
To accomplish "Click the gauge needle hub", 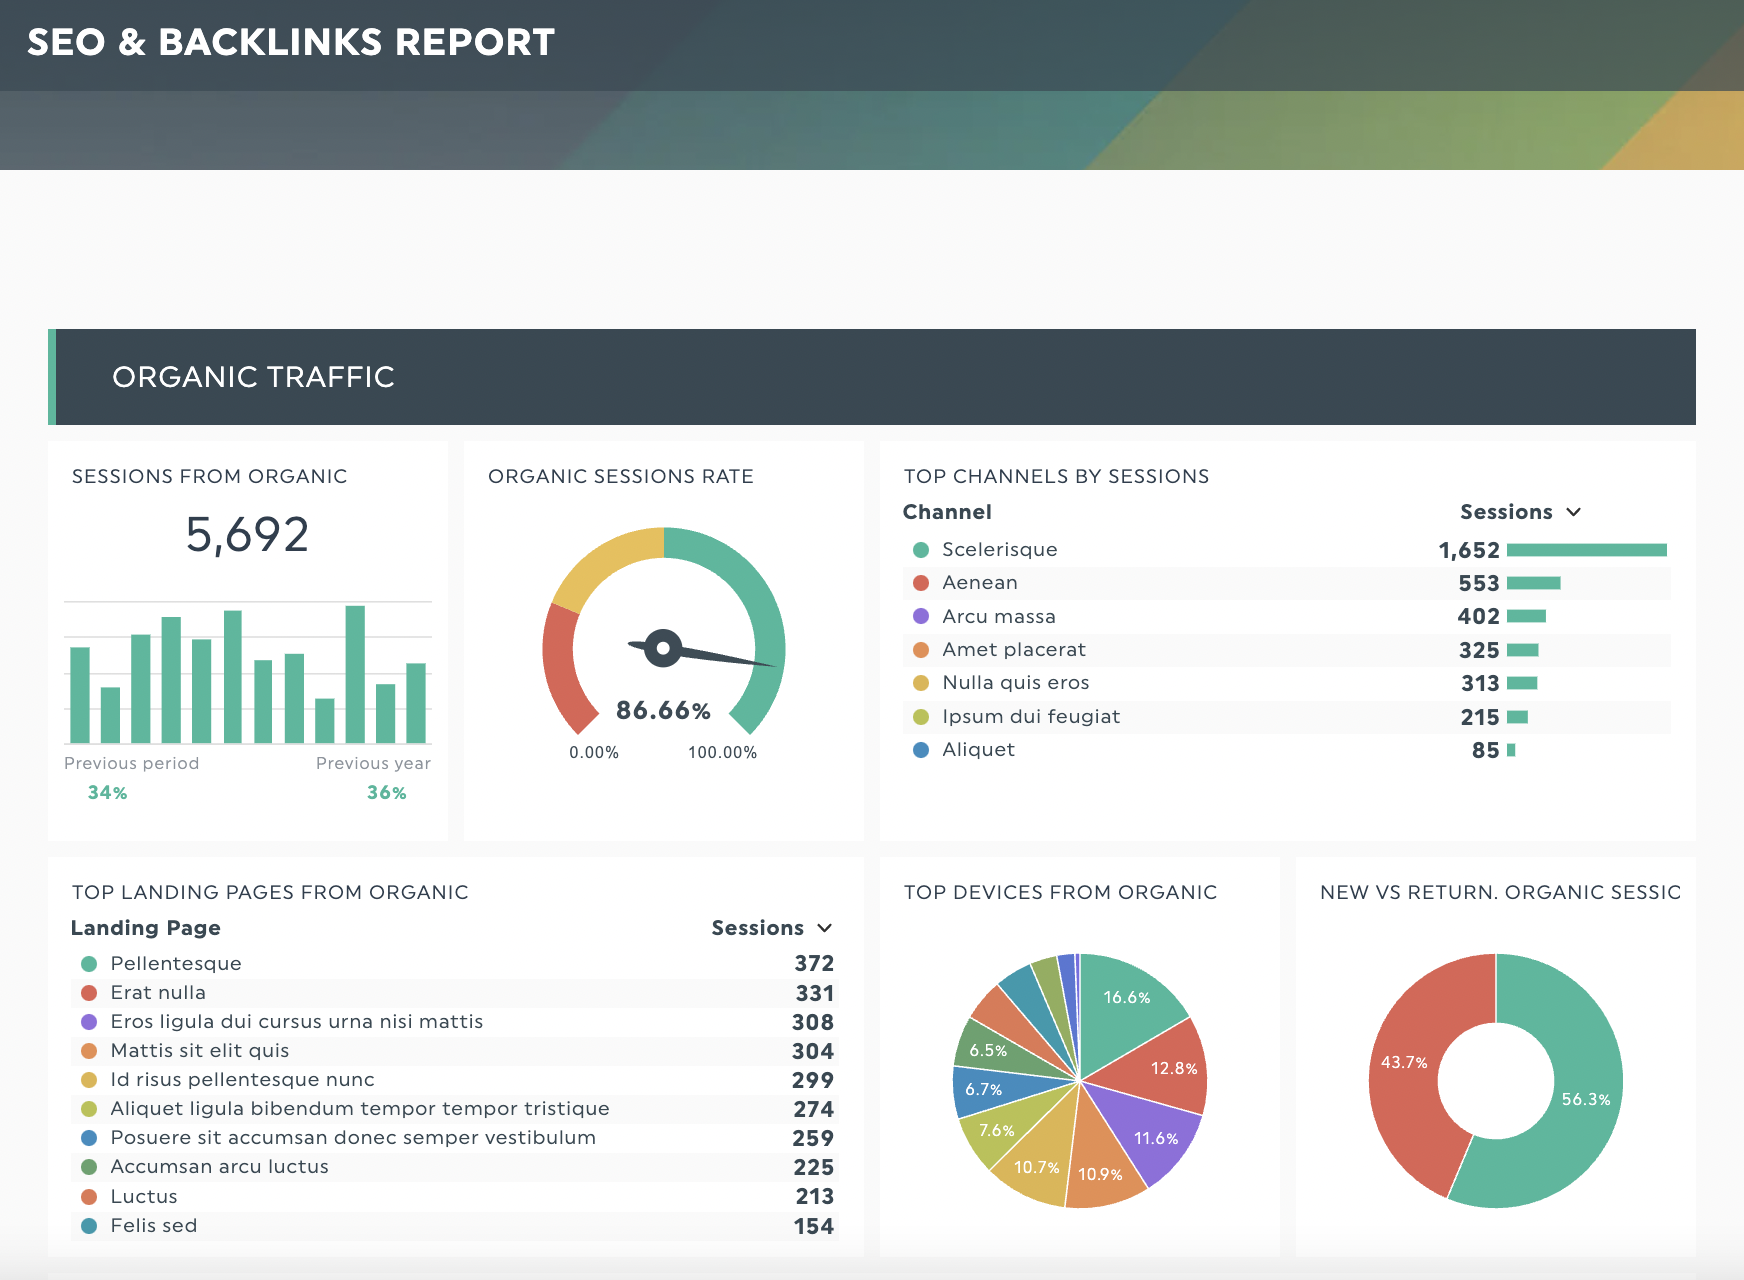I will point(663,648).
